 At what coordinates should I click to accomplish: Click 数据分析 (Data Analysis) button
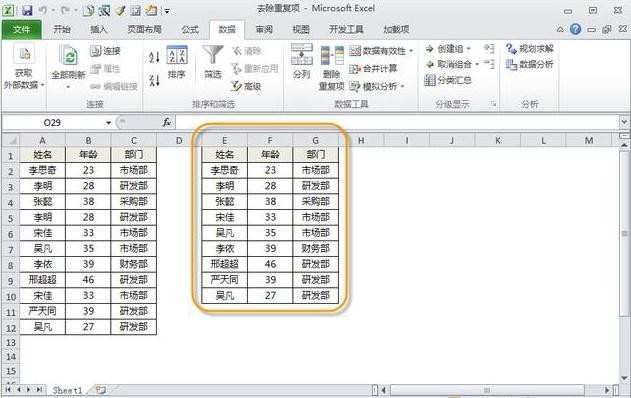pos(530,64)
